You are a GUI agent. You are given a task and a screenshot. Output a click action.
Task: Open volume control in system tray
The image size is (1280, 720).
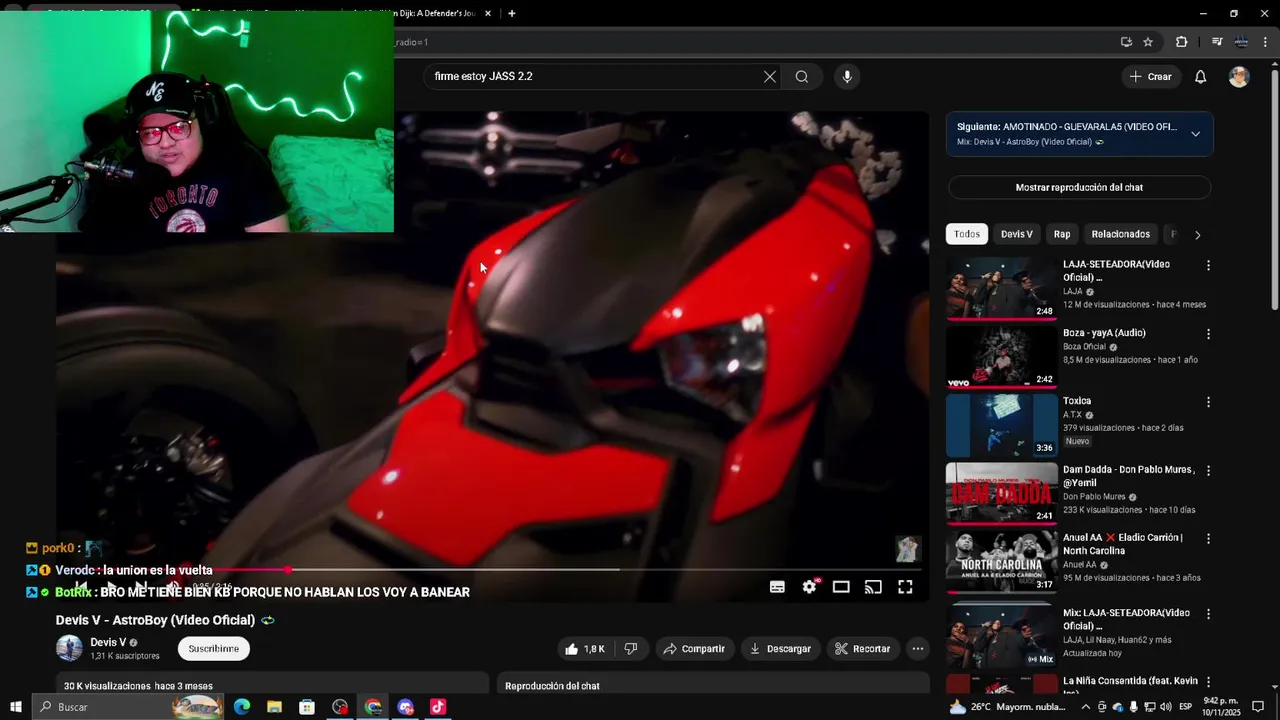coord(1165,707)
